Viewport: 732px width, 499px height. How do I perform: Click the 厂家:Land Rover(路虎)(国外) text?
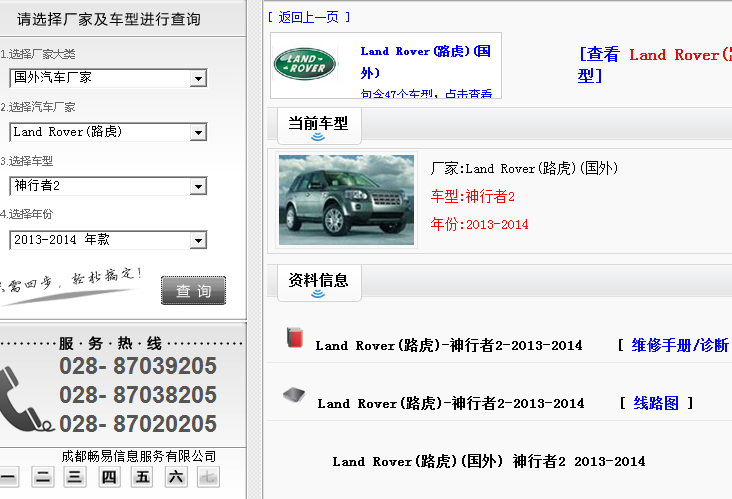click(524, 168)
